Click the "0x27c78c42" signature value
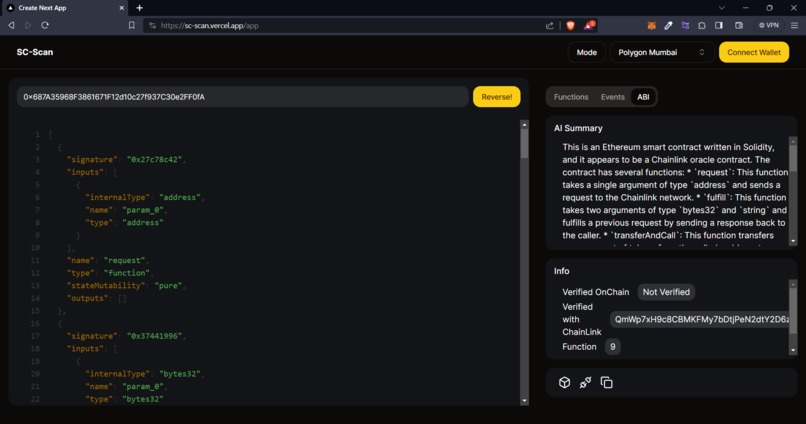Image resolution: width=806 pixels, height=424 pixels. 154,159
